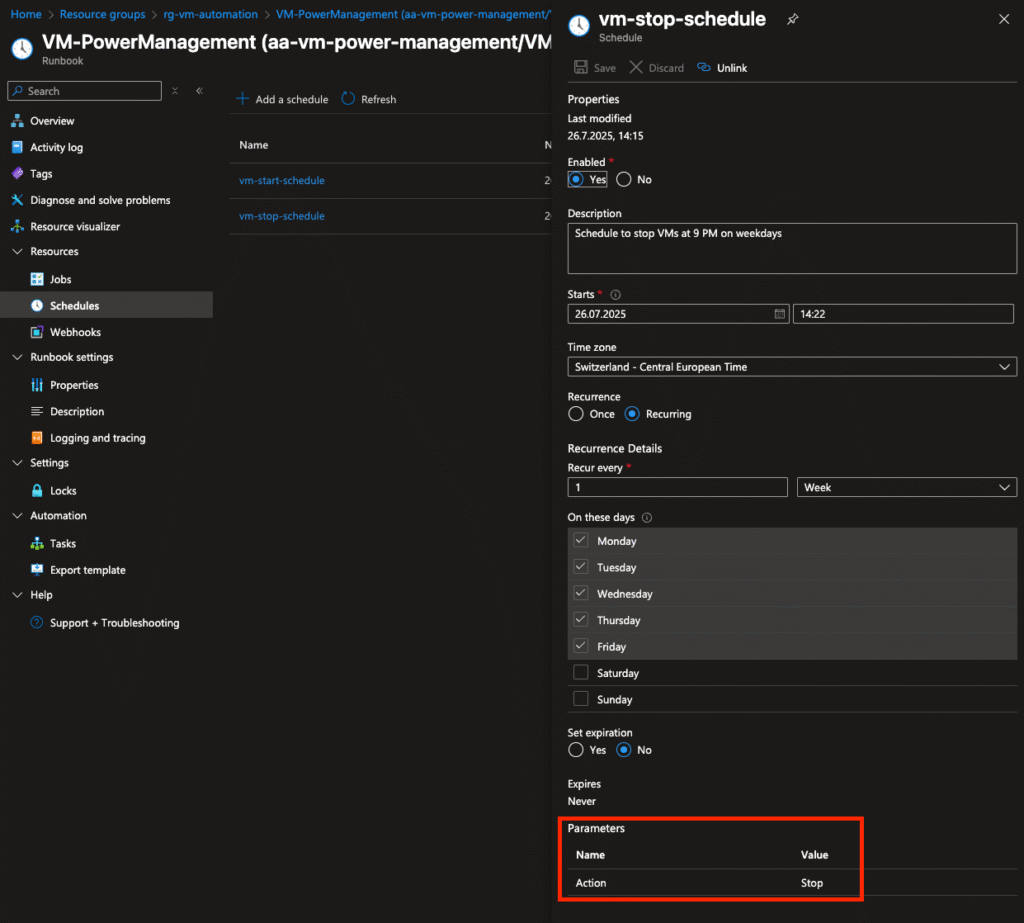Check the Saturday checkbox
Viewport: 1024px width, 923px height.
click(x=581, y=672)
